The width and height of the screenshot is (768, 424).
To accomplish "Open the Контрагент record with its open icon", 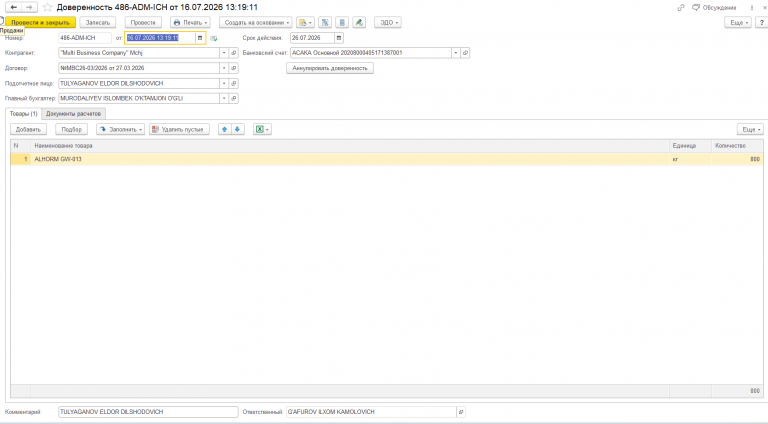I will click(x=234, y=53).
